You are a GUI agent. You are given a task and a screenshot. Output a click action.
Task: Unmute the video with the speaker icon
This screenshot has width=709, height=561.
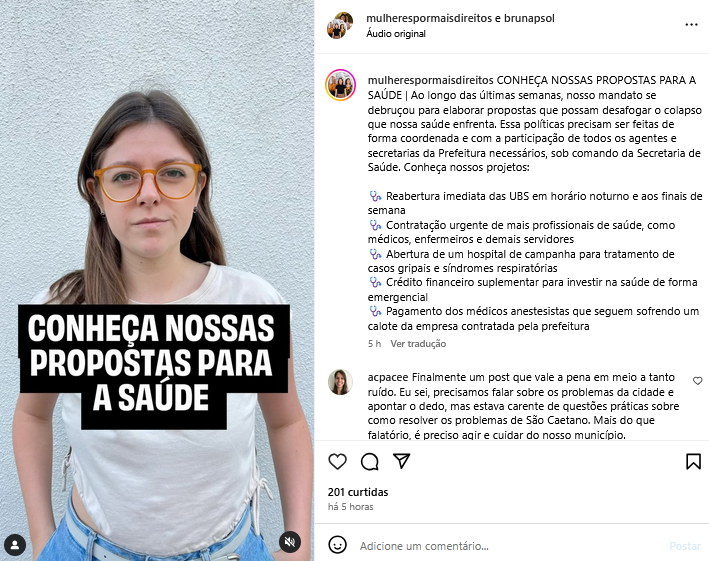pos(290,542)
